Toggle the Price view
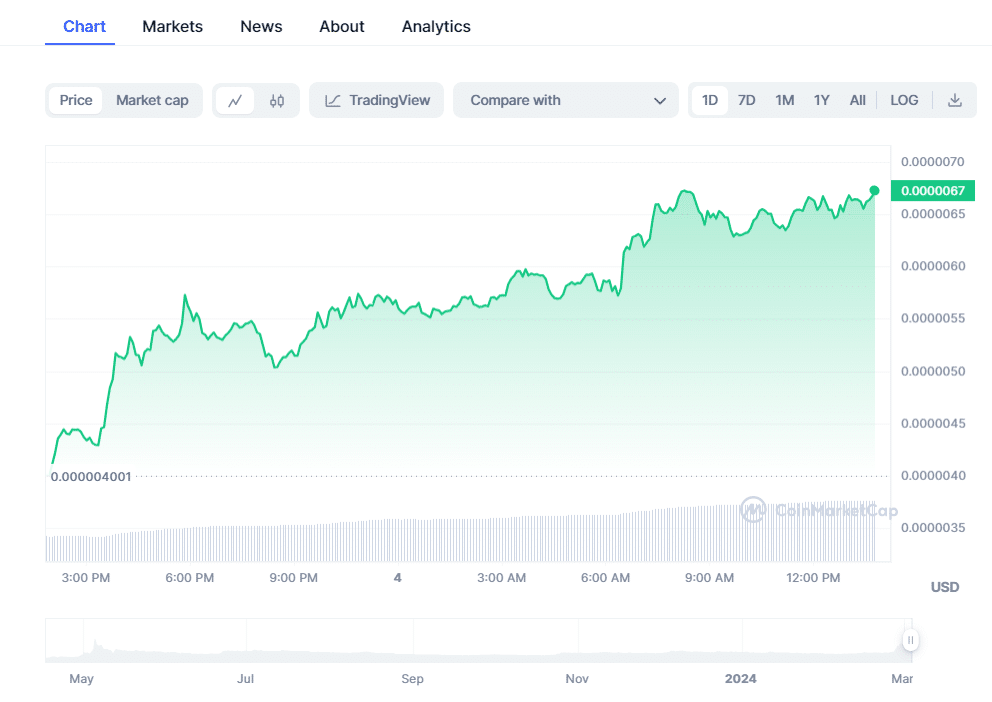992x702 pixels. click(75, 100)
